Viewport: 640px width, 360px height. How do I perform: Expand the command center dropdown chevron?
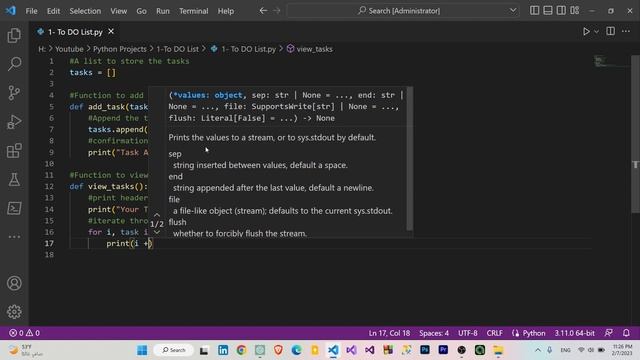coord(513,11)
